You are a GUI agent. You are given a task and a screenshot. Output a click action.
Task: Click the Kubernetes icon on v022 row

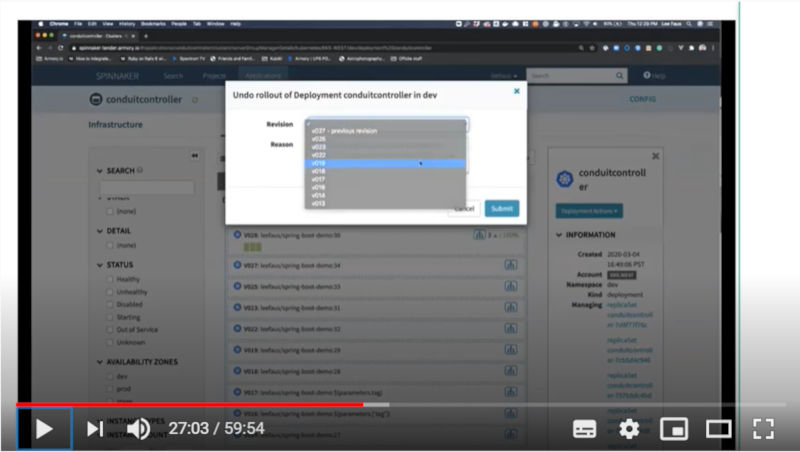tap(237, 329)
